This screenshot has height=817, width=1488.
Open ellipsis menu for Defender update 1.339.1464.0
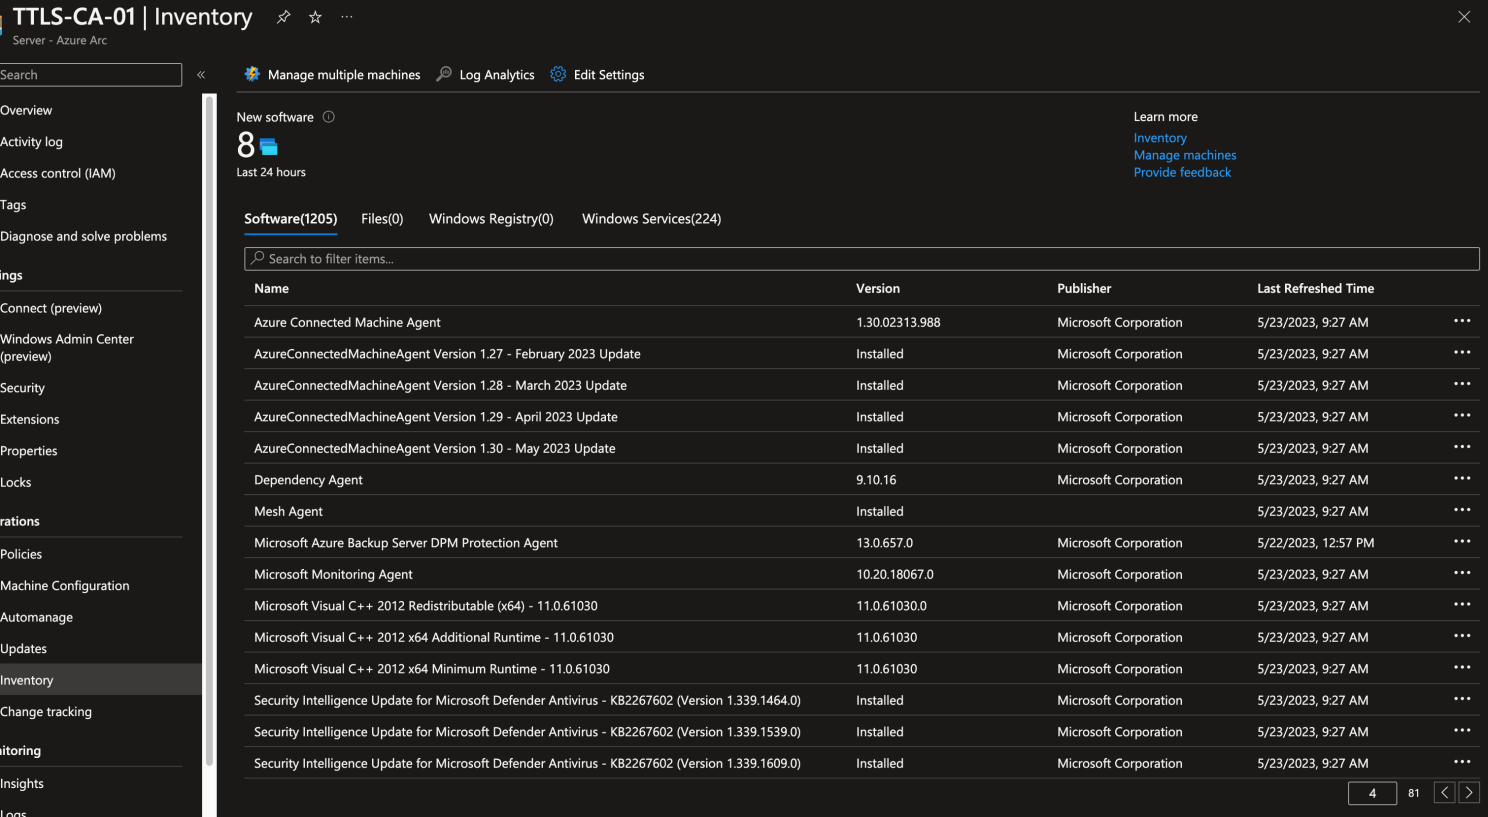coord(1462,699)
